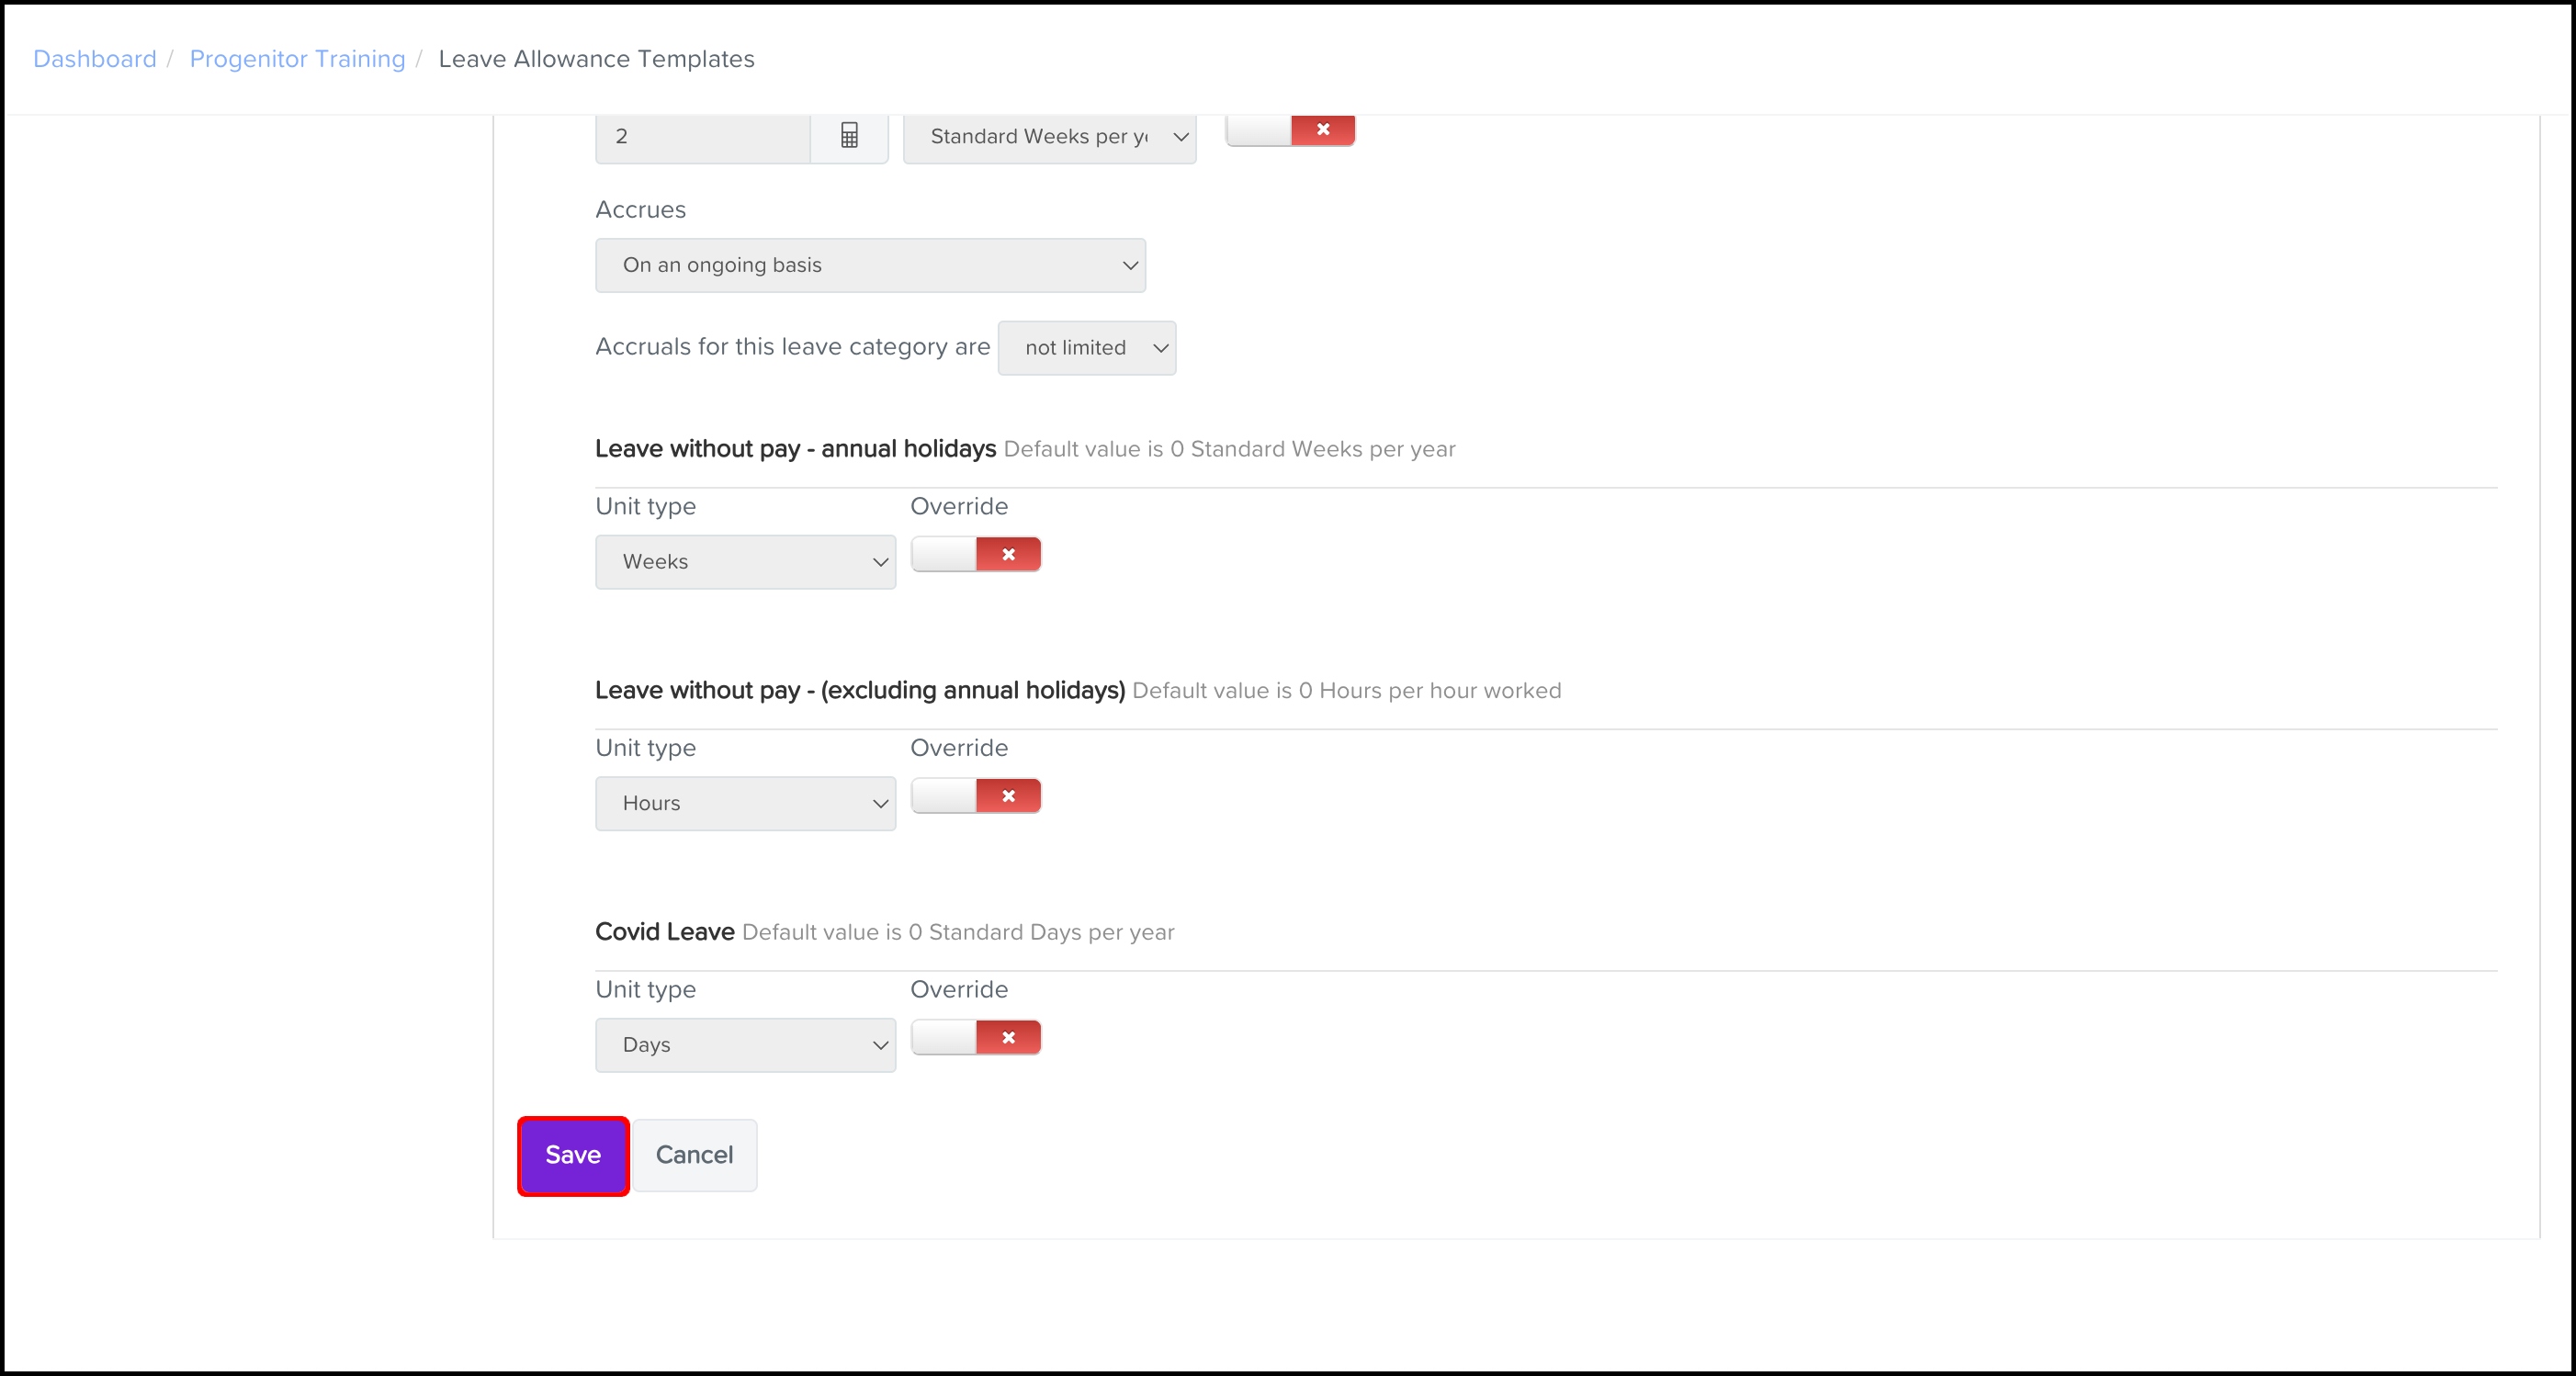Open the Standard Weeks per year dropdown
Screen dimensions: 2576x1376
pos(1049,137)
